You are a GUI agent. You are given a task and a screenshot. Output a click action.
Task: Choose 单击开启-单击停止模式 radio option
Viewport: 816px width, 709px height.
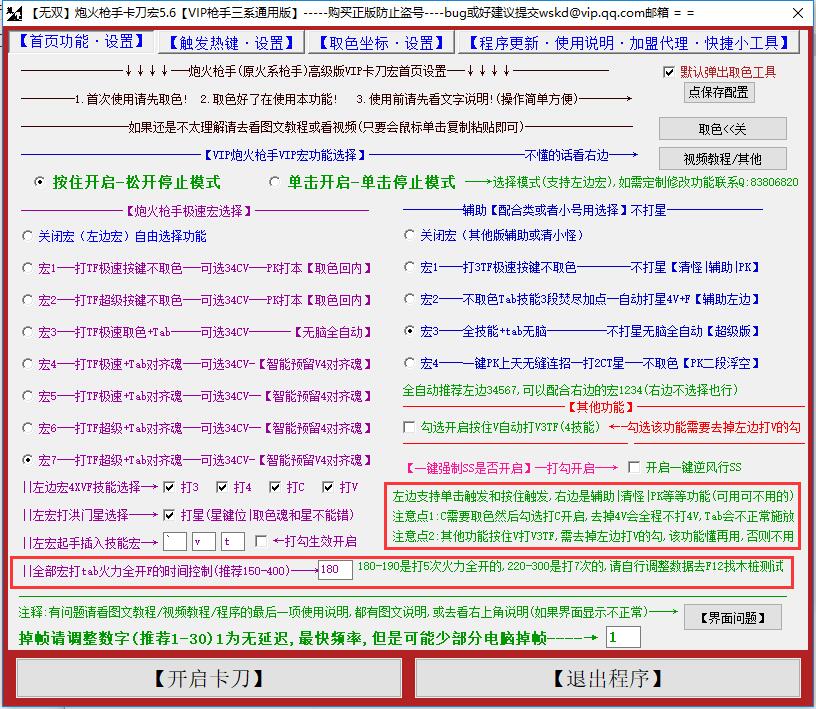(275, 183)
